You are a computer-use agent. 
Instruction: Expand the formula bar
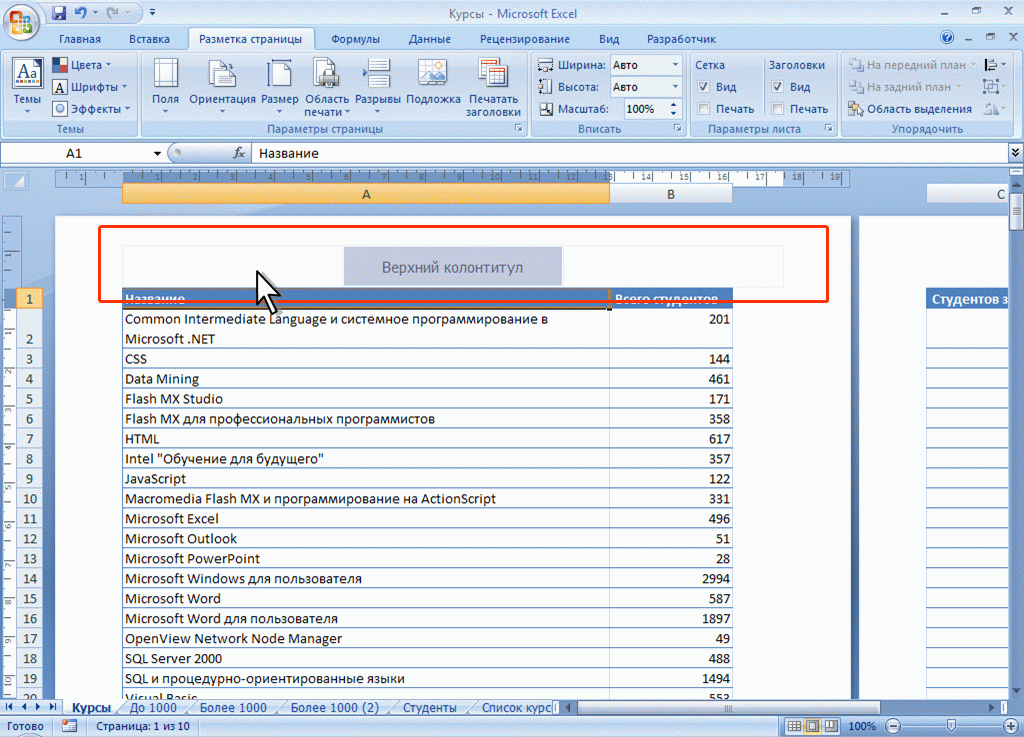pyautogui.click(x=1016, y=153)
